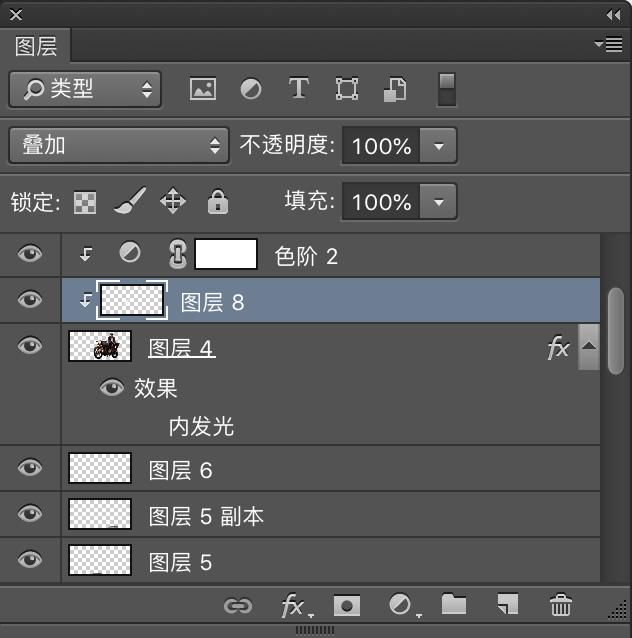The image size is (632, 638).
Task: Click the panel bottom resize grip
Action: coord(315,630)
